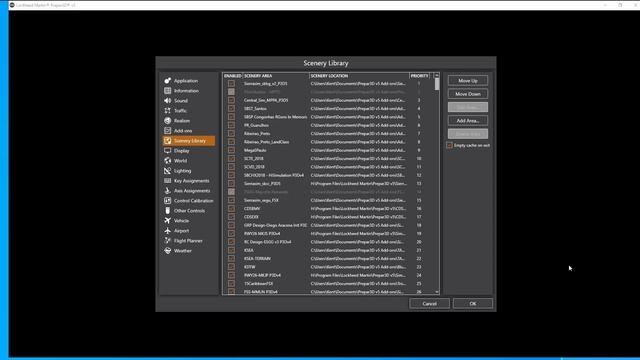Click the World globe icon
This screenshot has width=640, height=360.
pos(167,161)
